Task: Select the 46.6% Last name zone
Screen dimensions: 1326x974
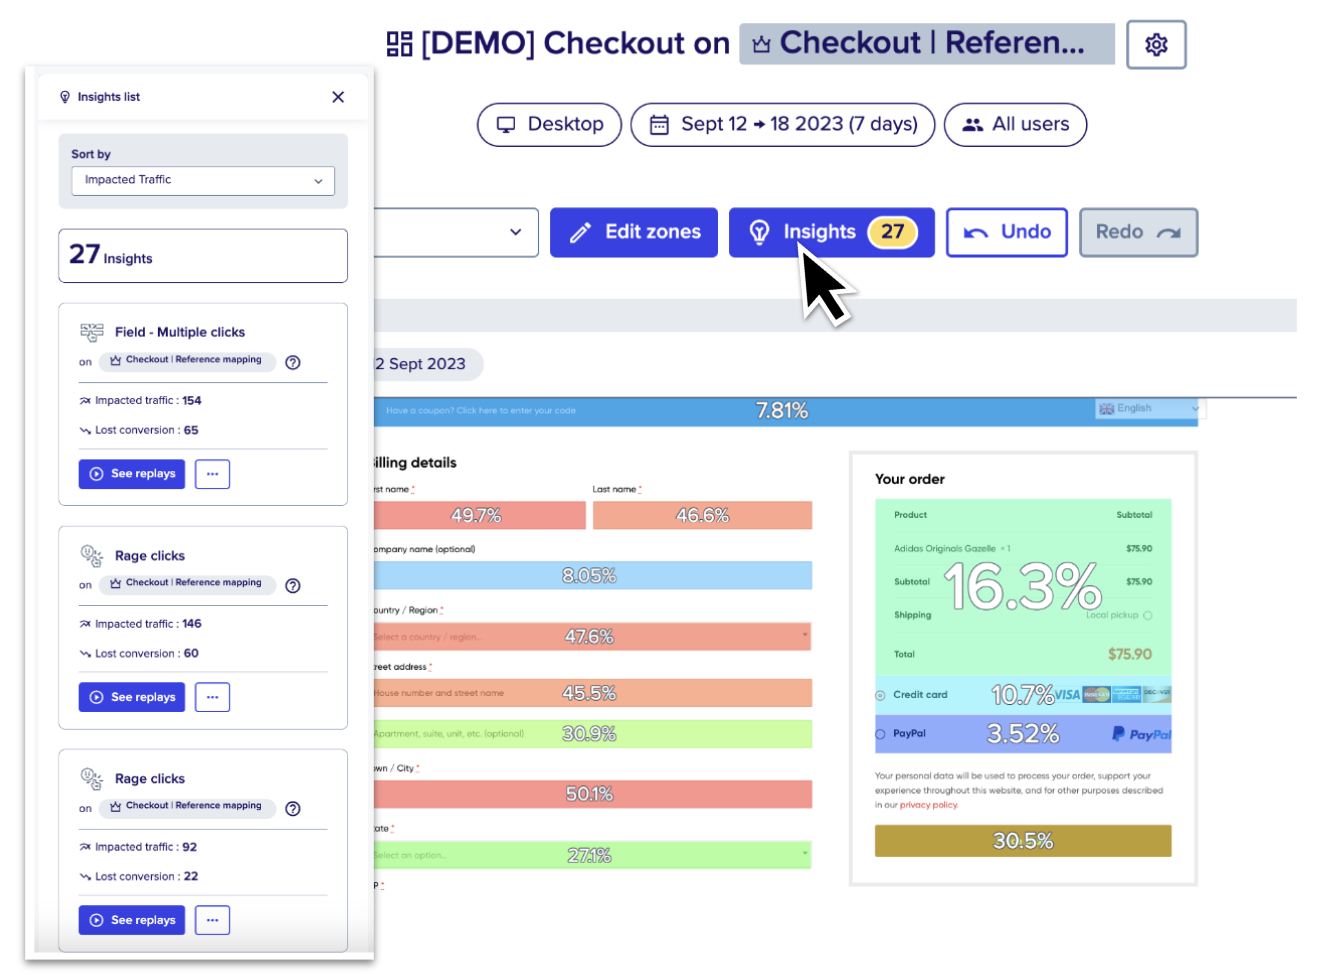Action: (702, 516)
